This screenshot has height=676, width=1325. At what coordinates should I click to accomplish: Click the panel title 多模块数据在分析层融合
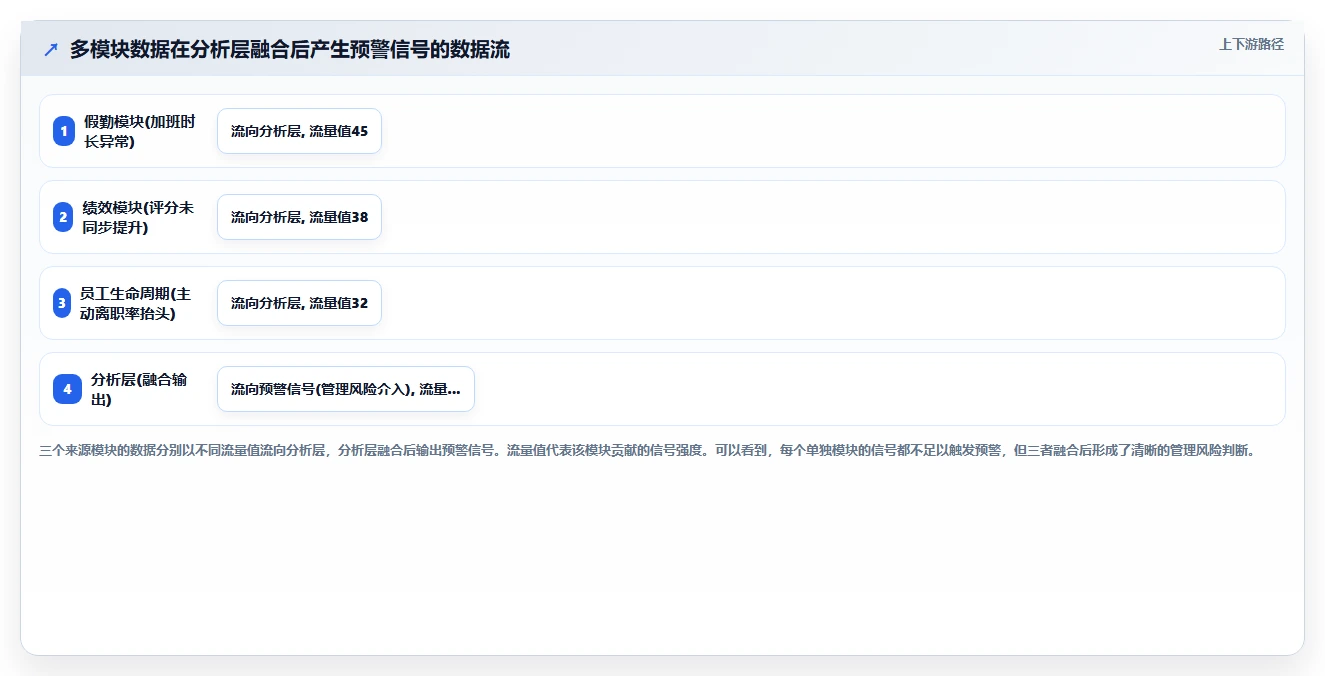point(289,49)
